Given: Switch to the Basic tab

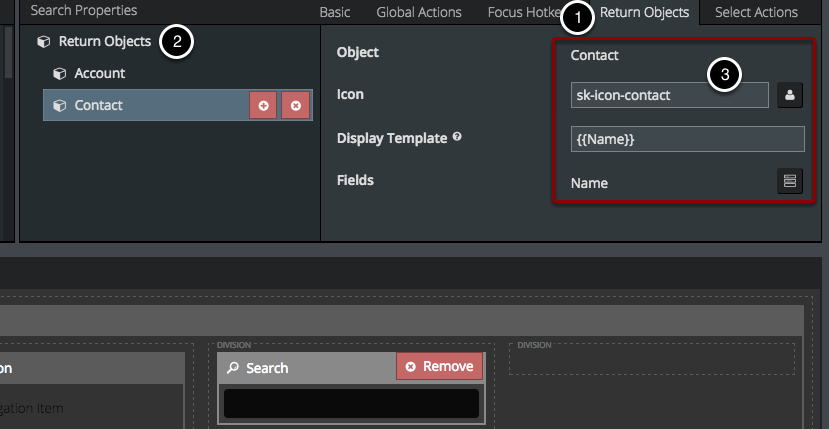Looking at the screenshot, I should point(334,12).
